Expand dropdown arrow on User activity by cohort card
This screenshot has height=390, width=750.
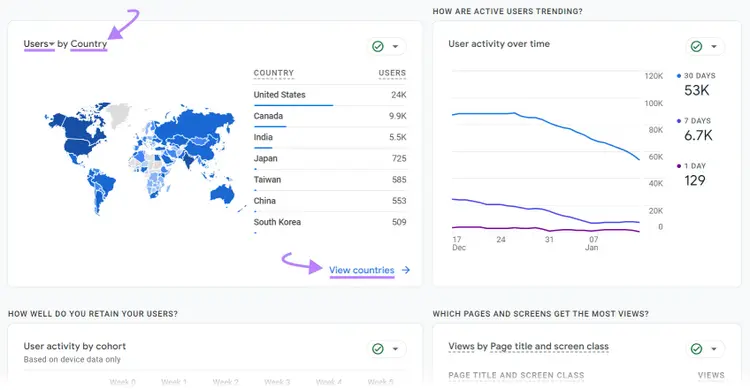tap(396, 349)
